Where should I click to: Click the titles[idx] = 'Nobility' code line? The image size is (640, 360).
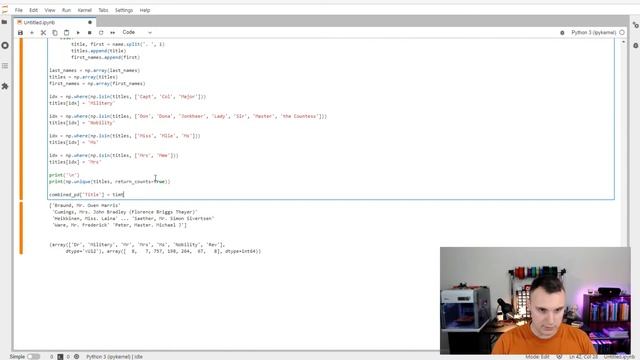(82, 123)
